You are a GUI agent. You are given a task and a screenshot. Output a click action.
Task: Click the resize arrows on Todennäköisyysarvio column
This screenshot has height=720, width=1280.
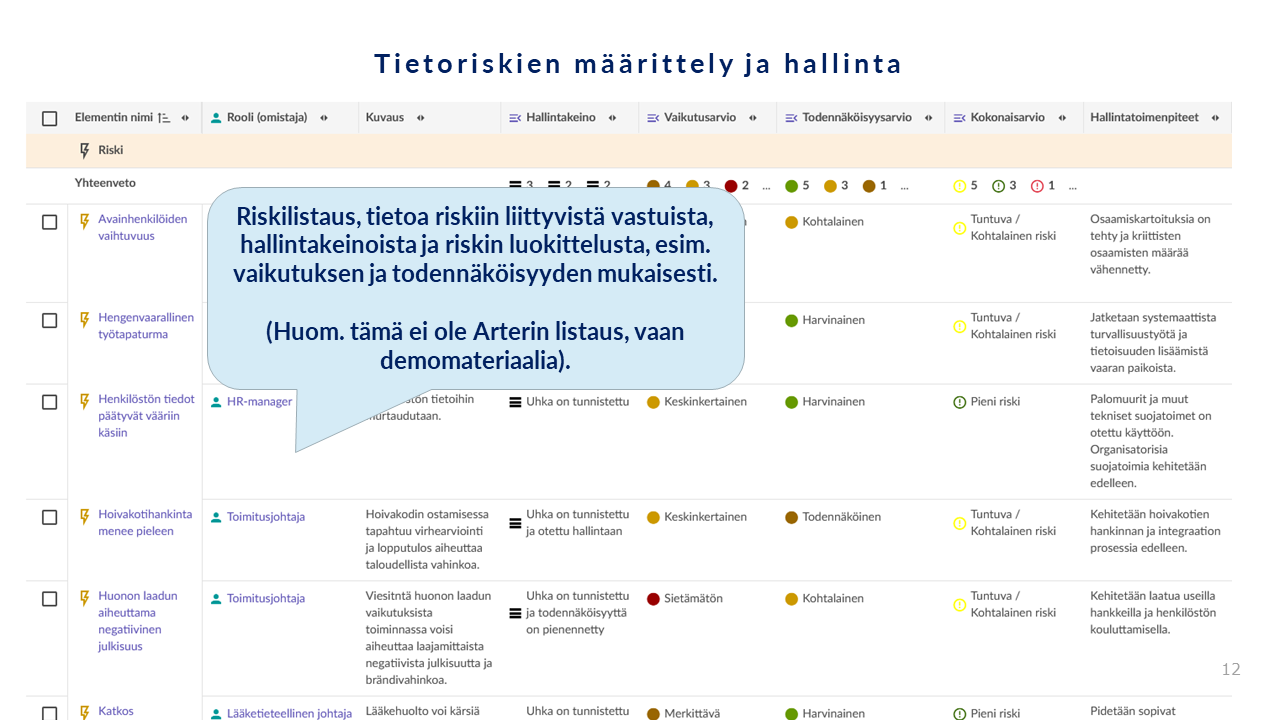click(x=929, y=118)
